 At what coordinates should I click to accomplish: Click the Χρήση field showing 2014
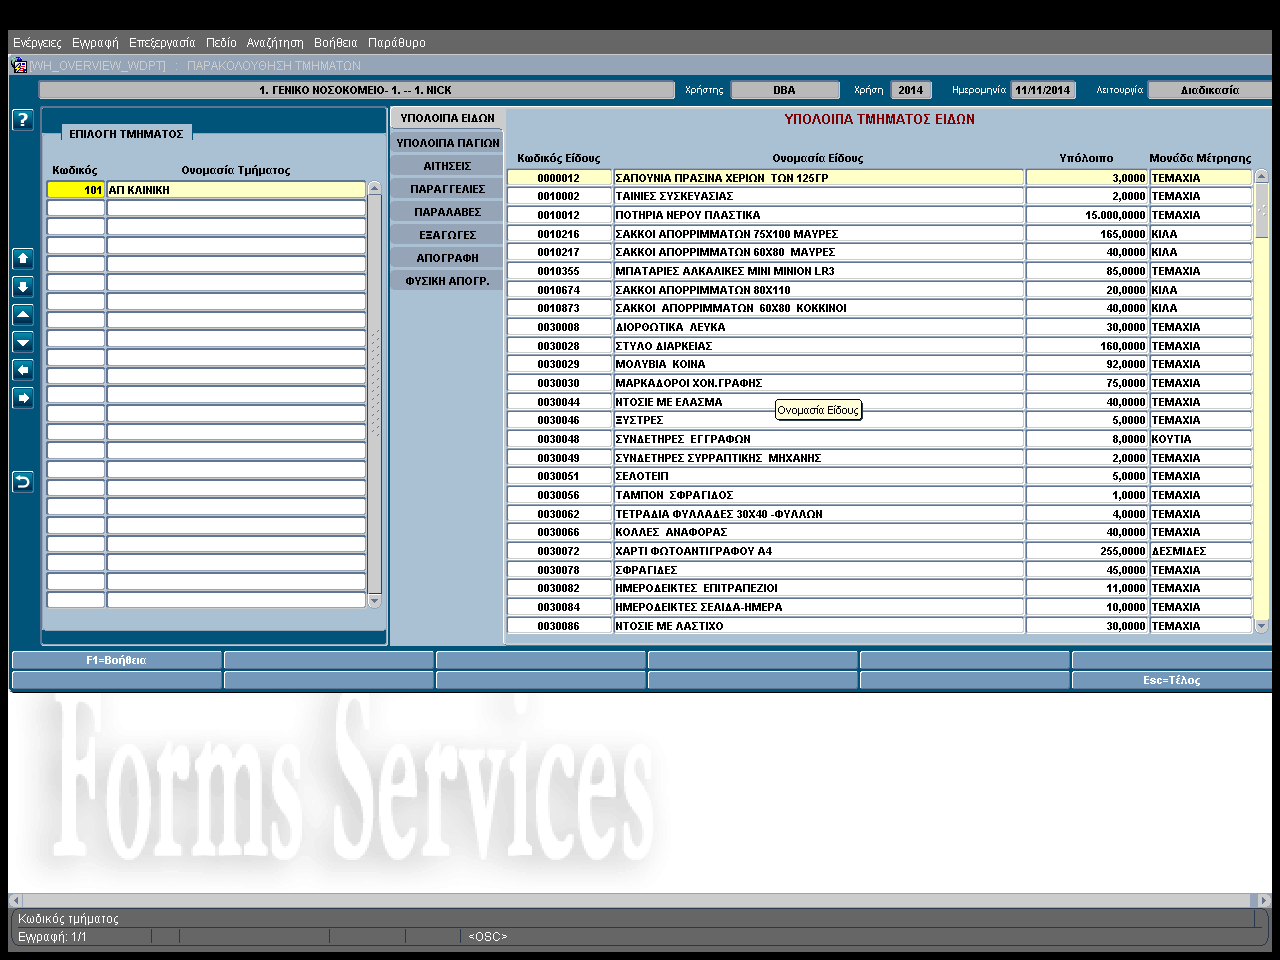point(911,90)
